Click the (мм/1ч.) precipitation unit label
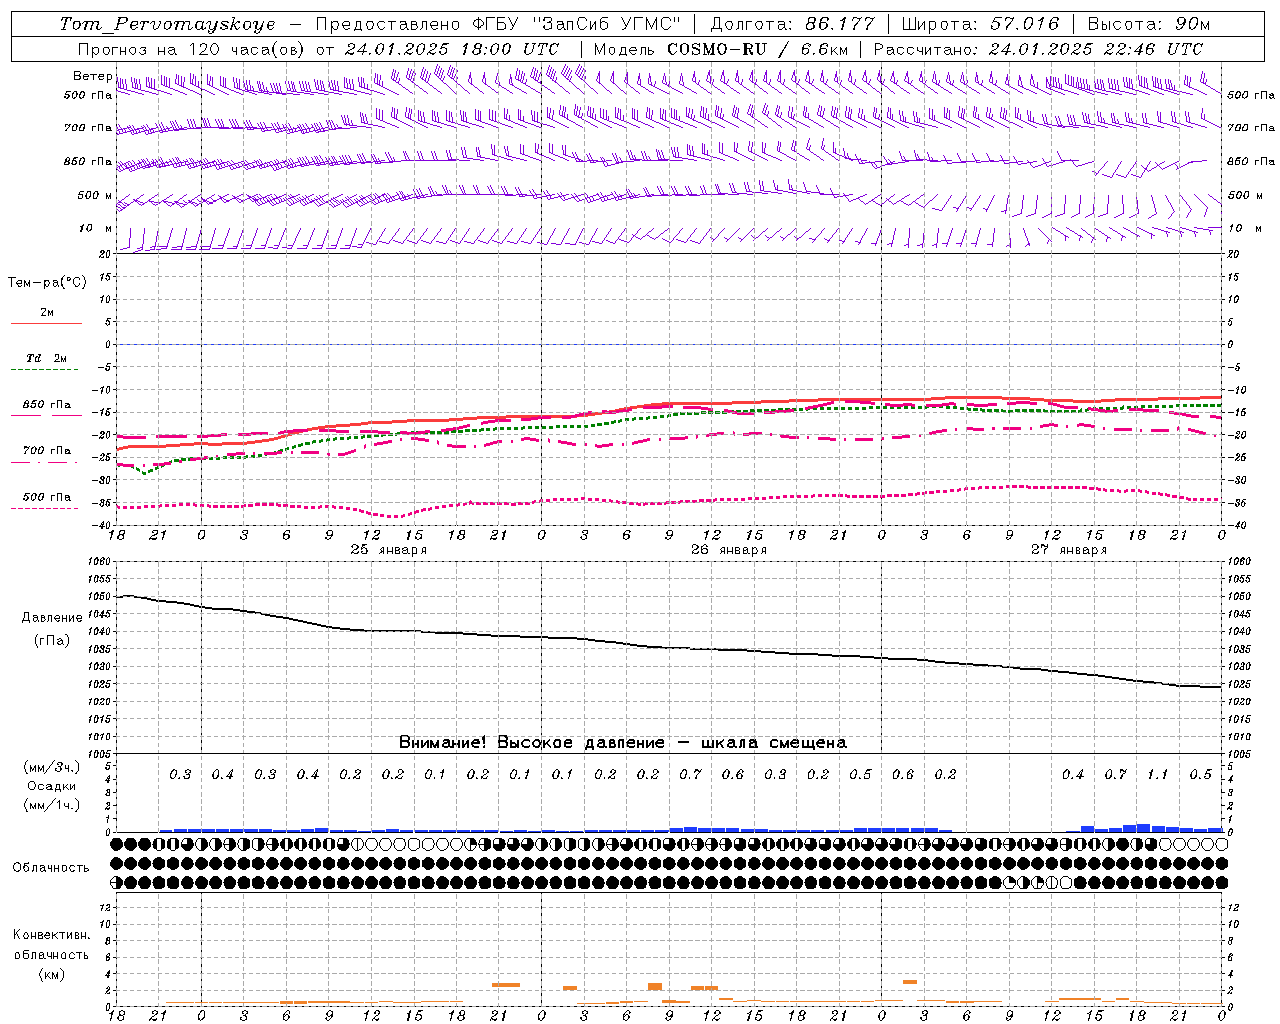 tap(51, 805)
